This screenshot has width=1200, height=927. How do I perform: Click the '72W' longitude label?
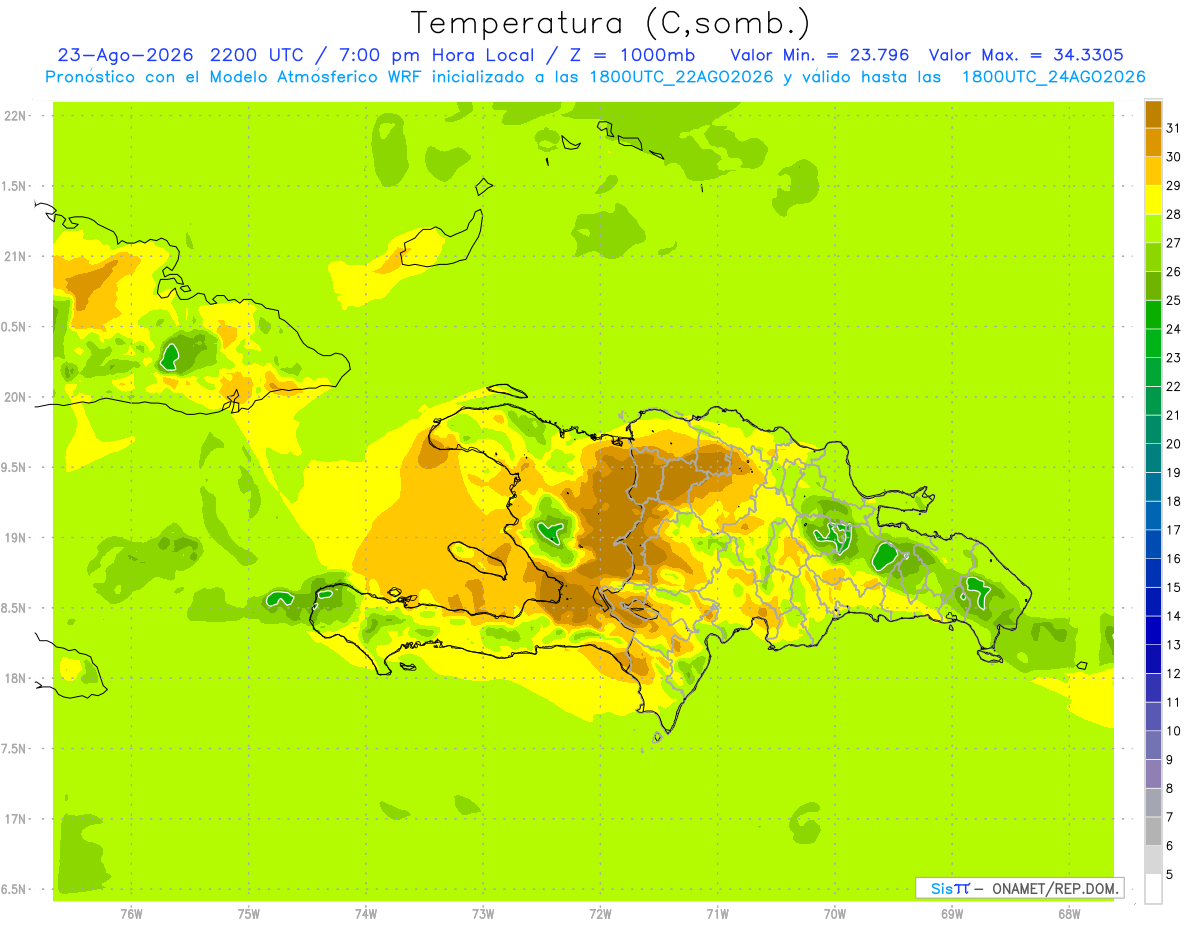coord(600,914)
